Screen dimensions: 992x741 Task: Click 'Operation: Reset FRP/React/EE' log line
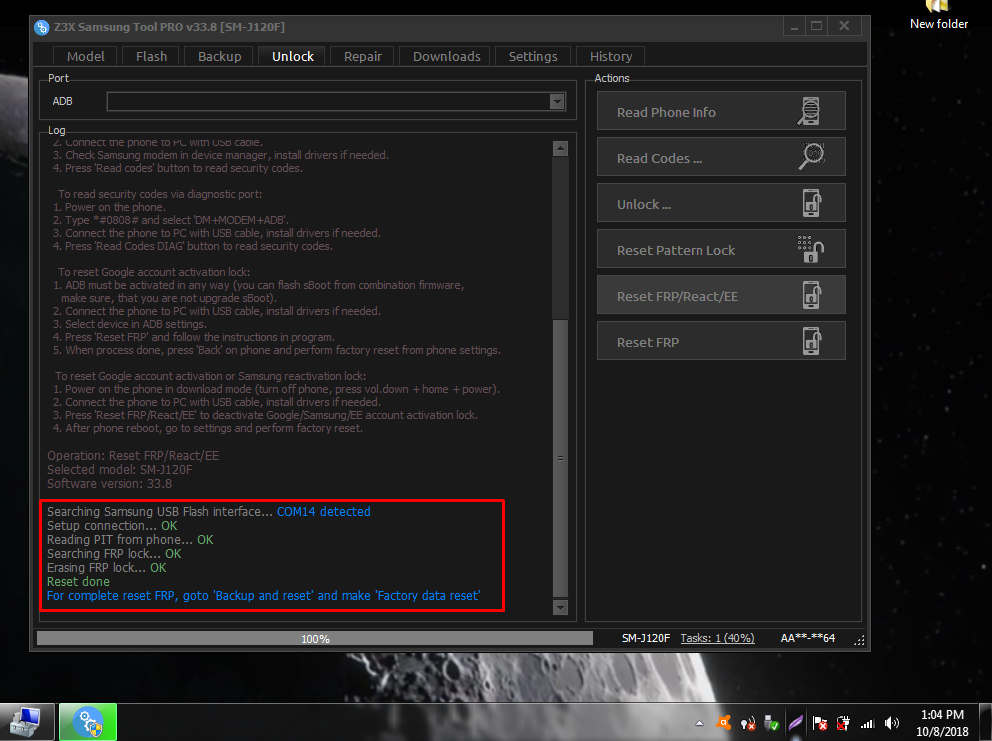tap(133, 456)
